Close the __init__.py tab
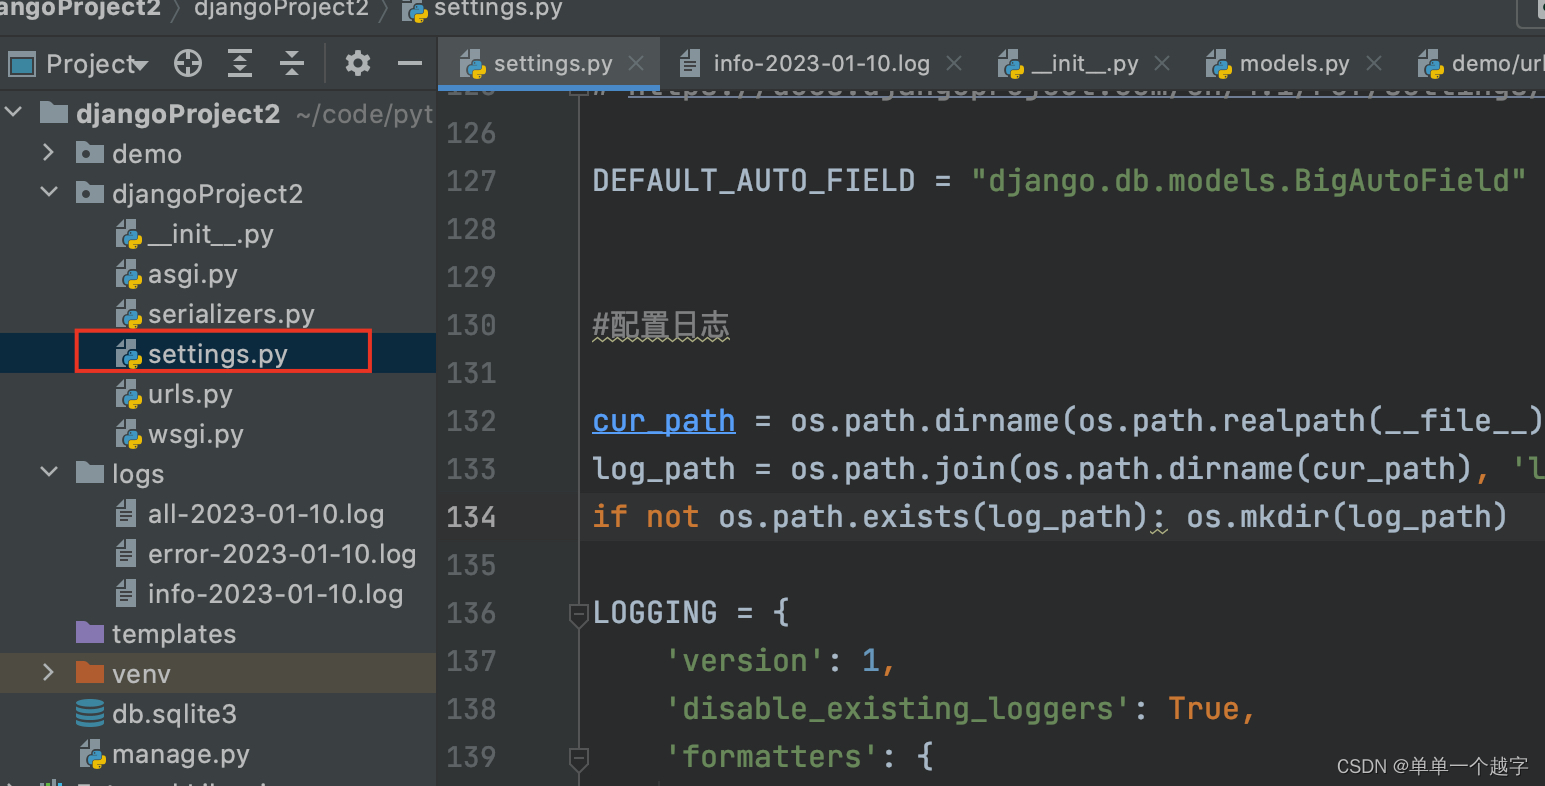The width and height of the screenshot is (1545, 786). point(1162,63)
